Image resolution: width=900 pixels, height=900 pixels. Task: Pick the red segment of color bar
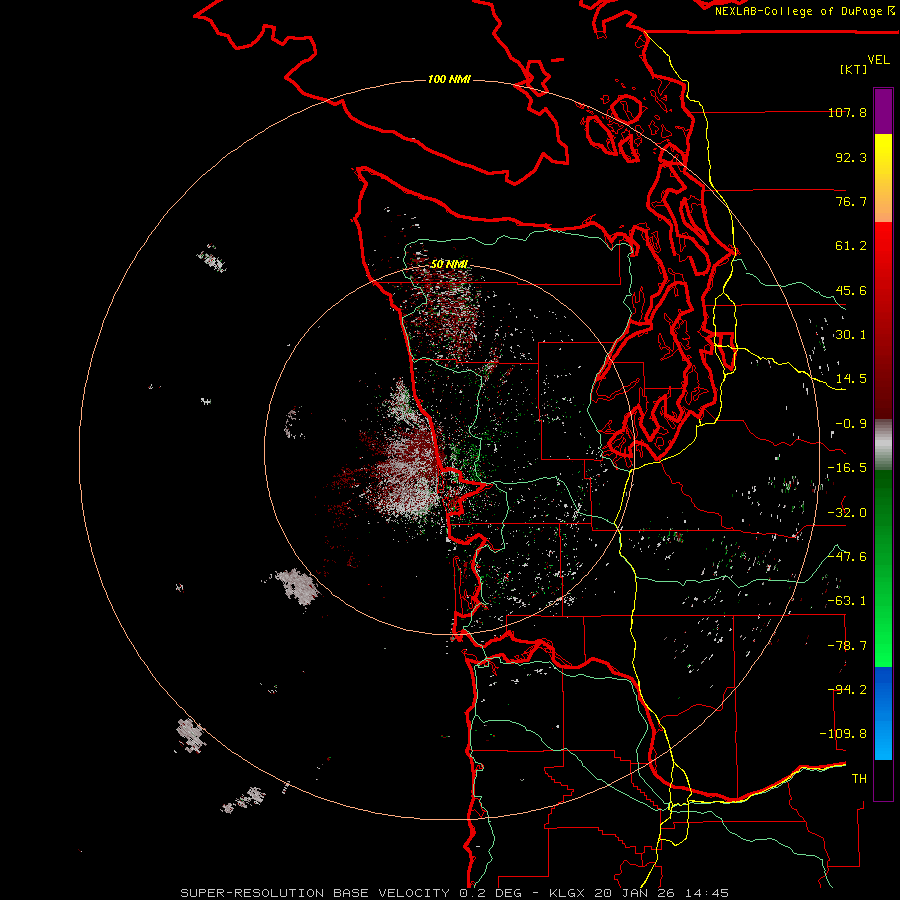pyautogui.click(x=883, y=320)
